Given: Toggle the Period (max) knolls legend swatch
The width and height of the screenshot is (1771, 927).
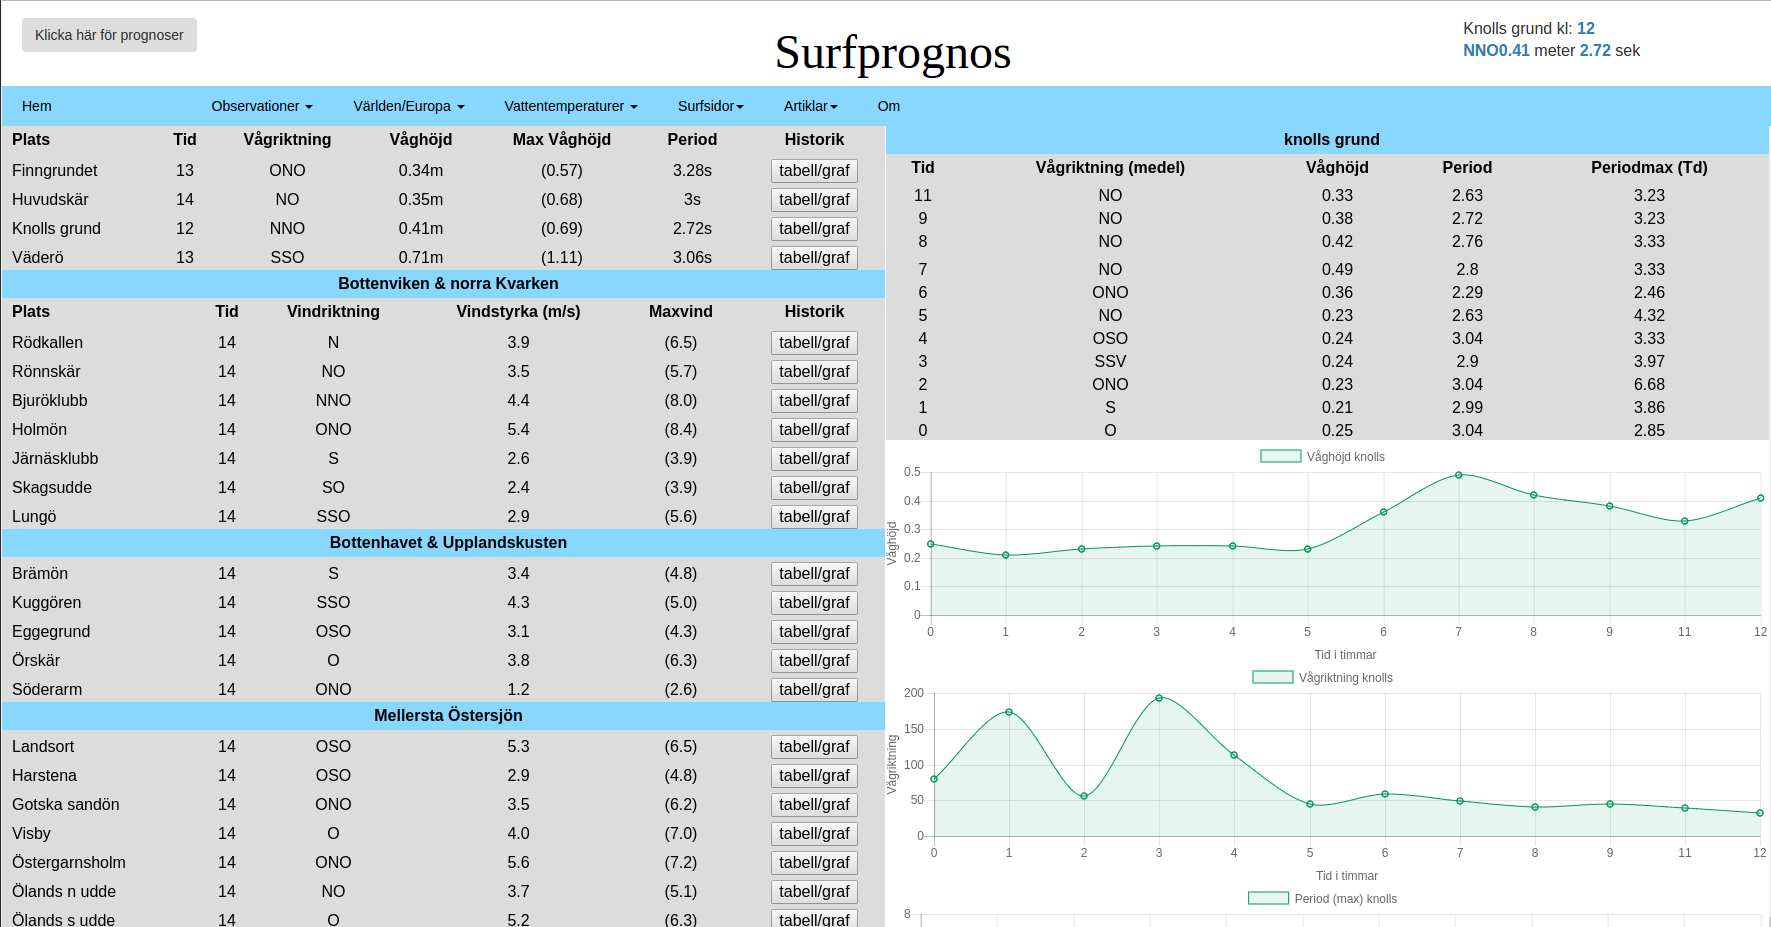Looking at the screenshot, I should point(1268,898).
